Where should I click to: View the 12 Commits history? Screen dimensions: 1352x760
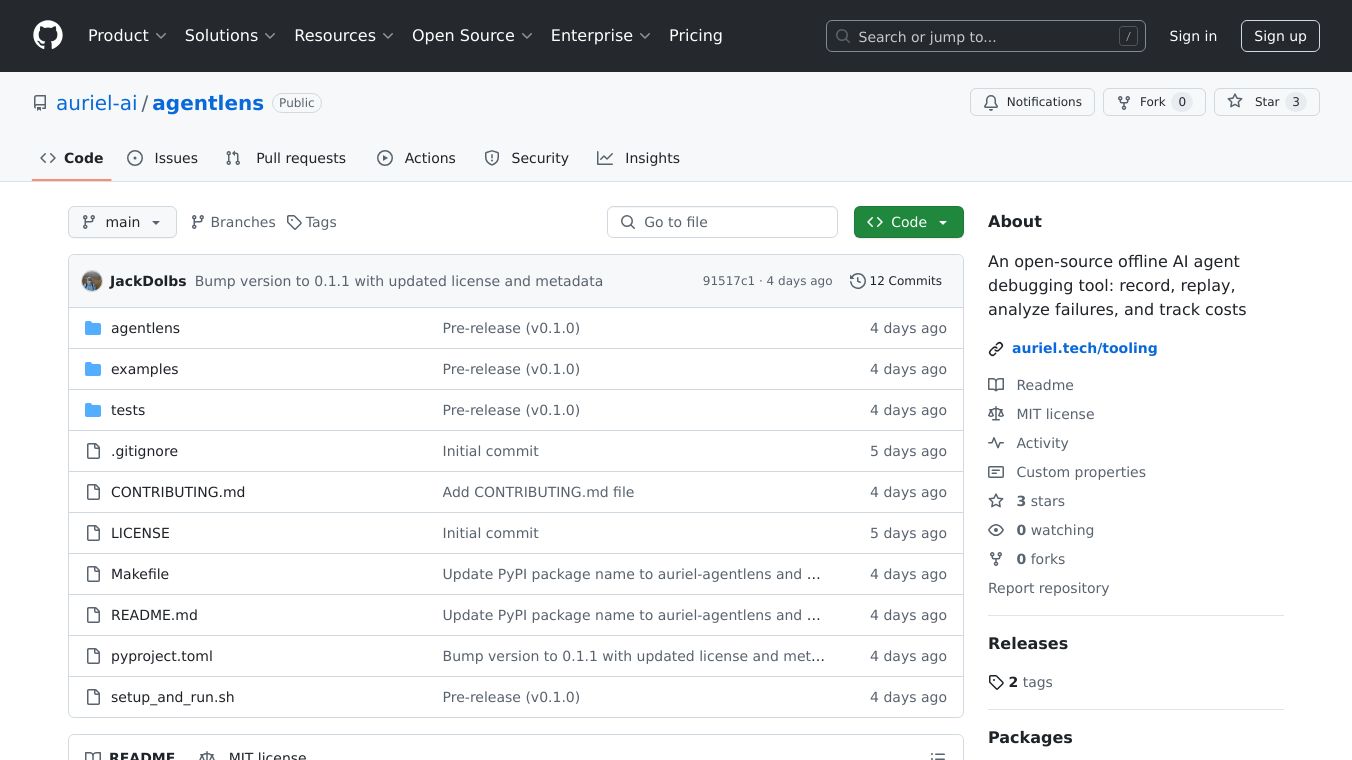point(895,281)
